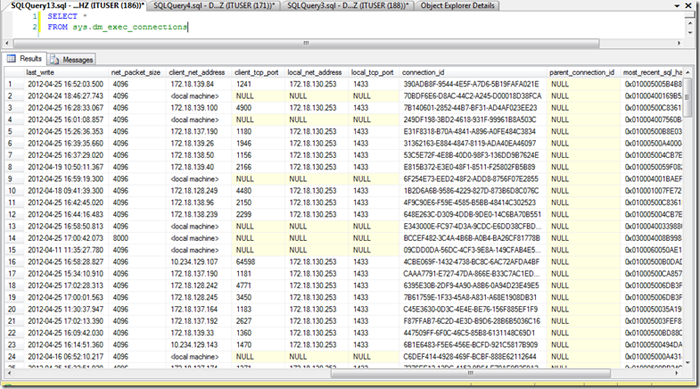
Task: Click the local_tcp_port column header
Action: (x=373, y=72)
